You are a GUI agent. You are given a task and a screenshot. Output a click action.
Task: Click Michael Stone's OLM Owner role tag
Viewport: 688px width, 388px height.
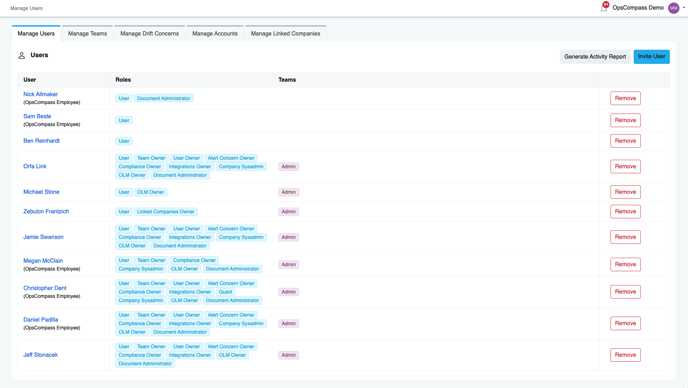click(x=150, y=192)
